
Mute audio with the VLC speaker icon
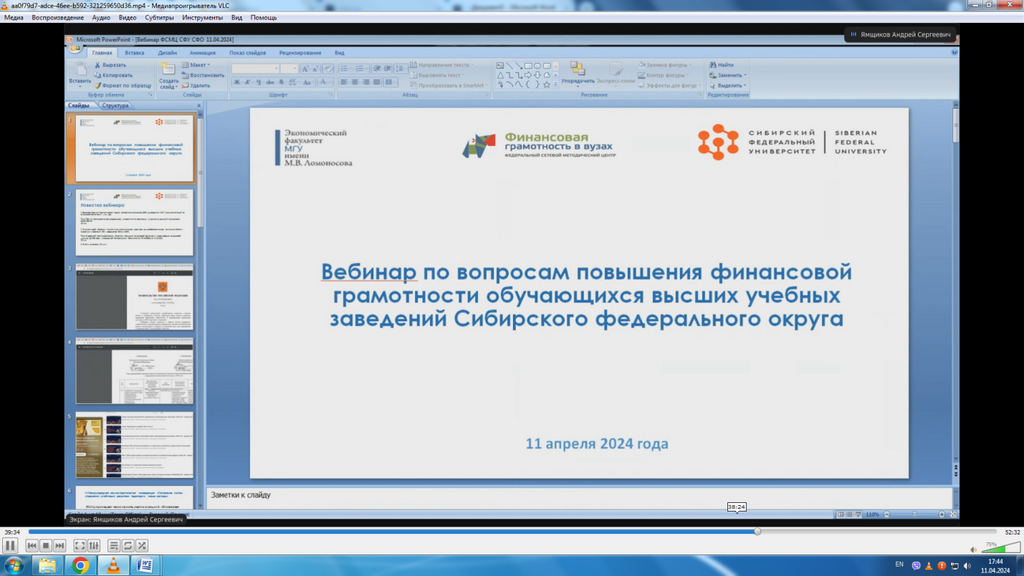click(974, 549)
